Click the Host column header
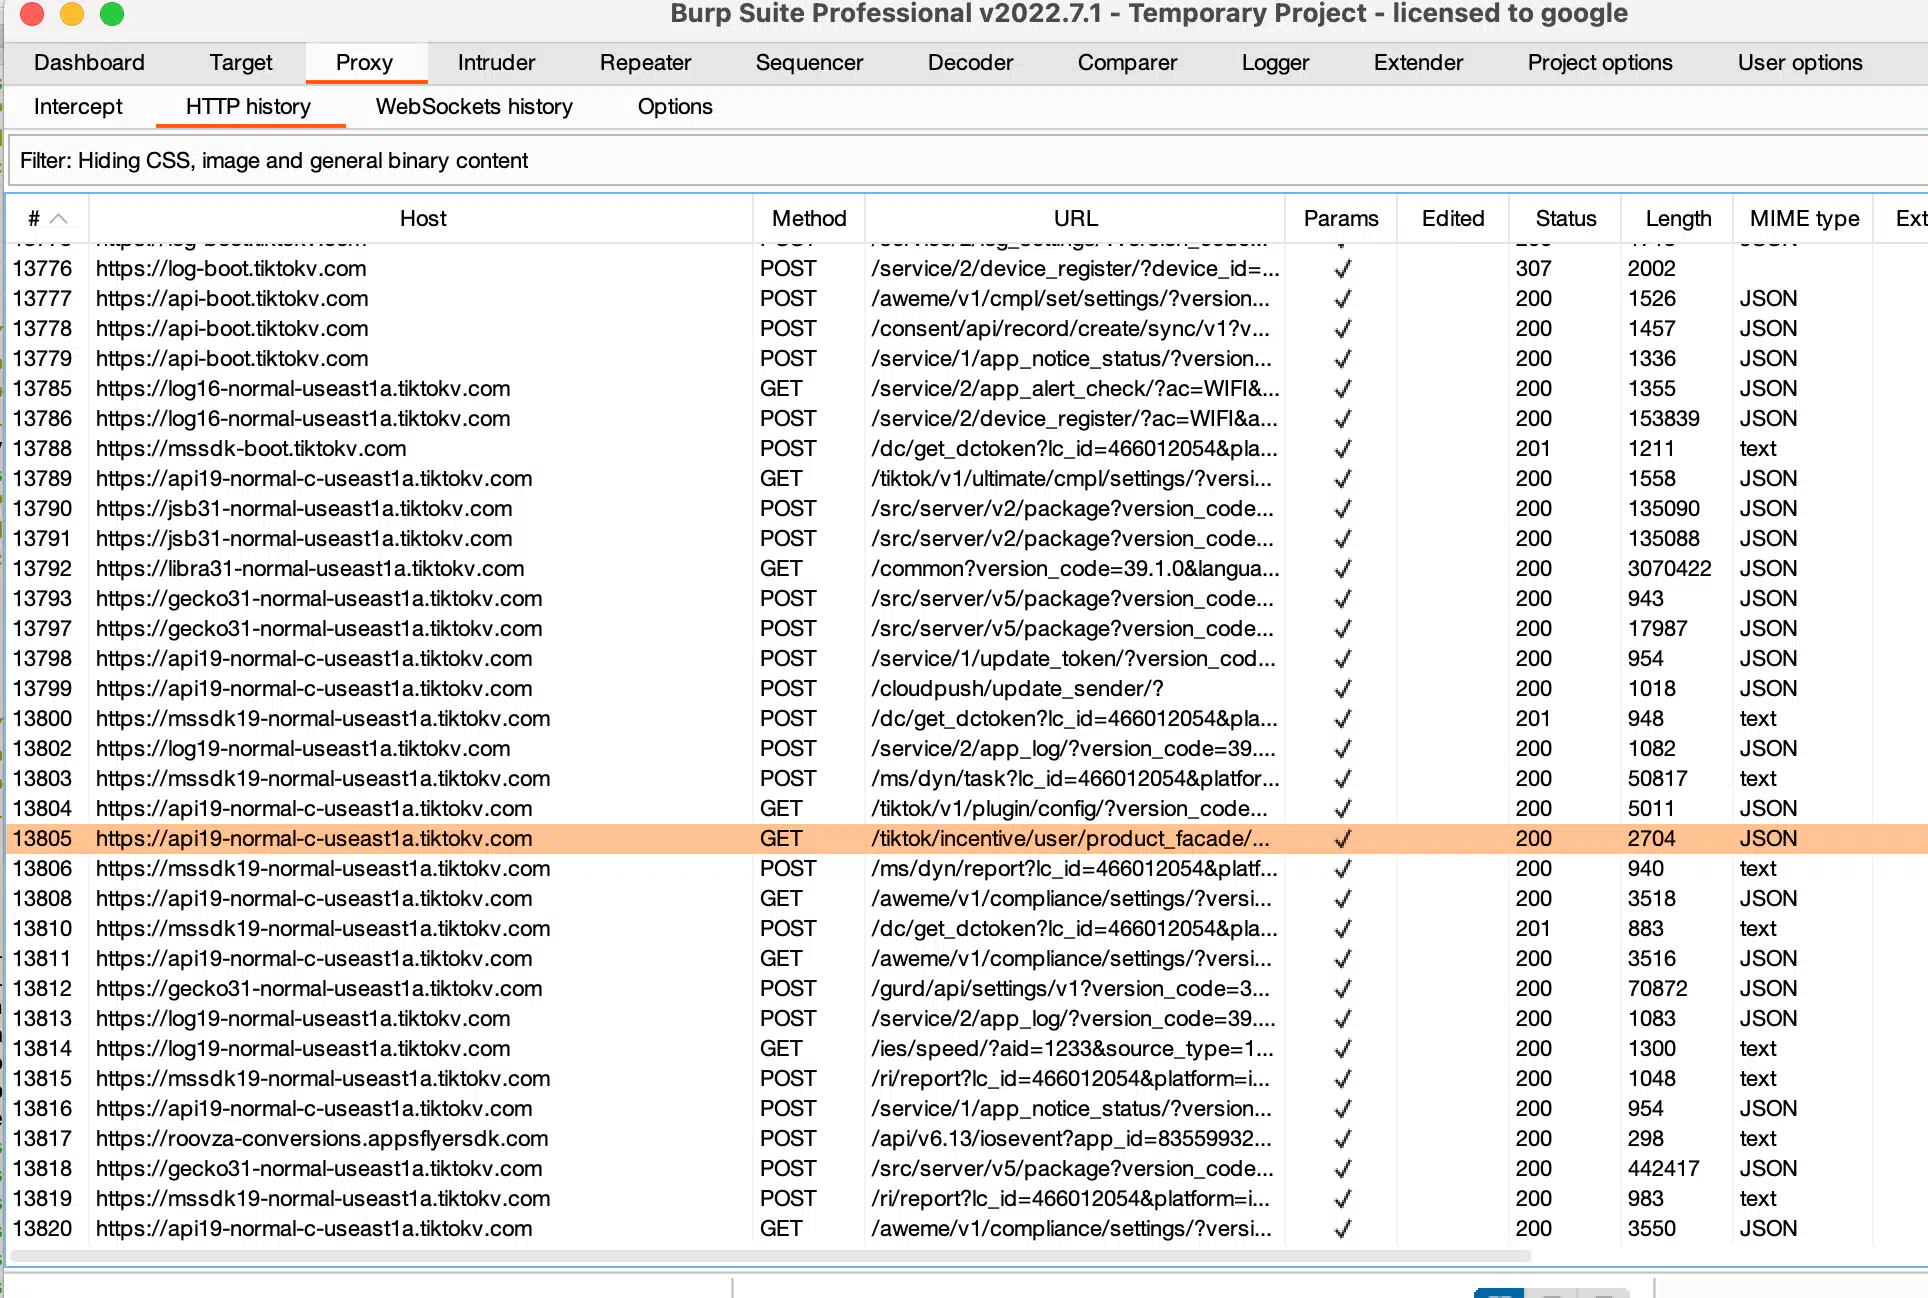 click(422, 219)
